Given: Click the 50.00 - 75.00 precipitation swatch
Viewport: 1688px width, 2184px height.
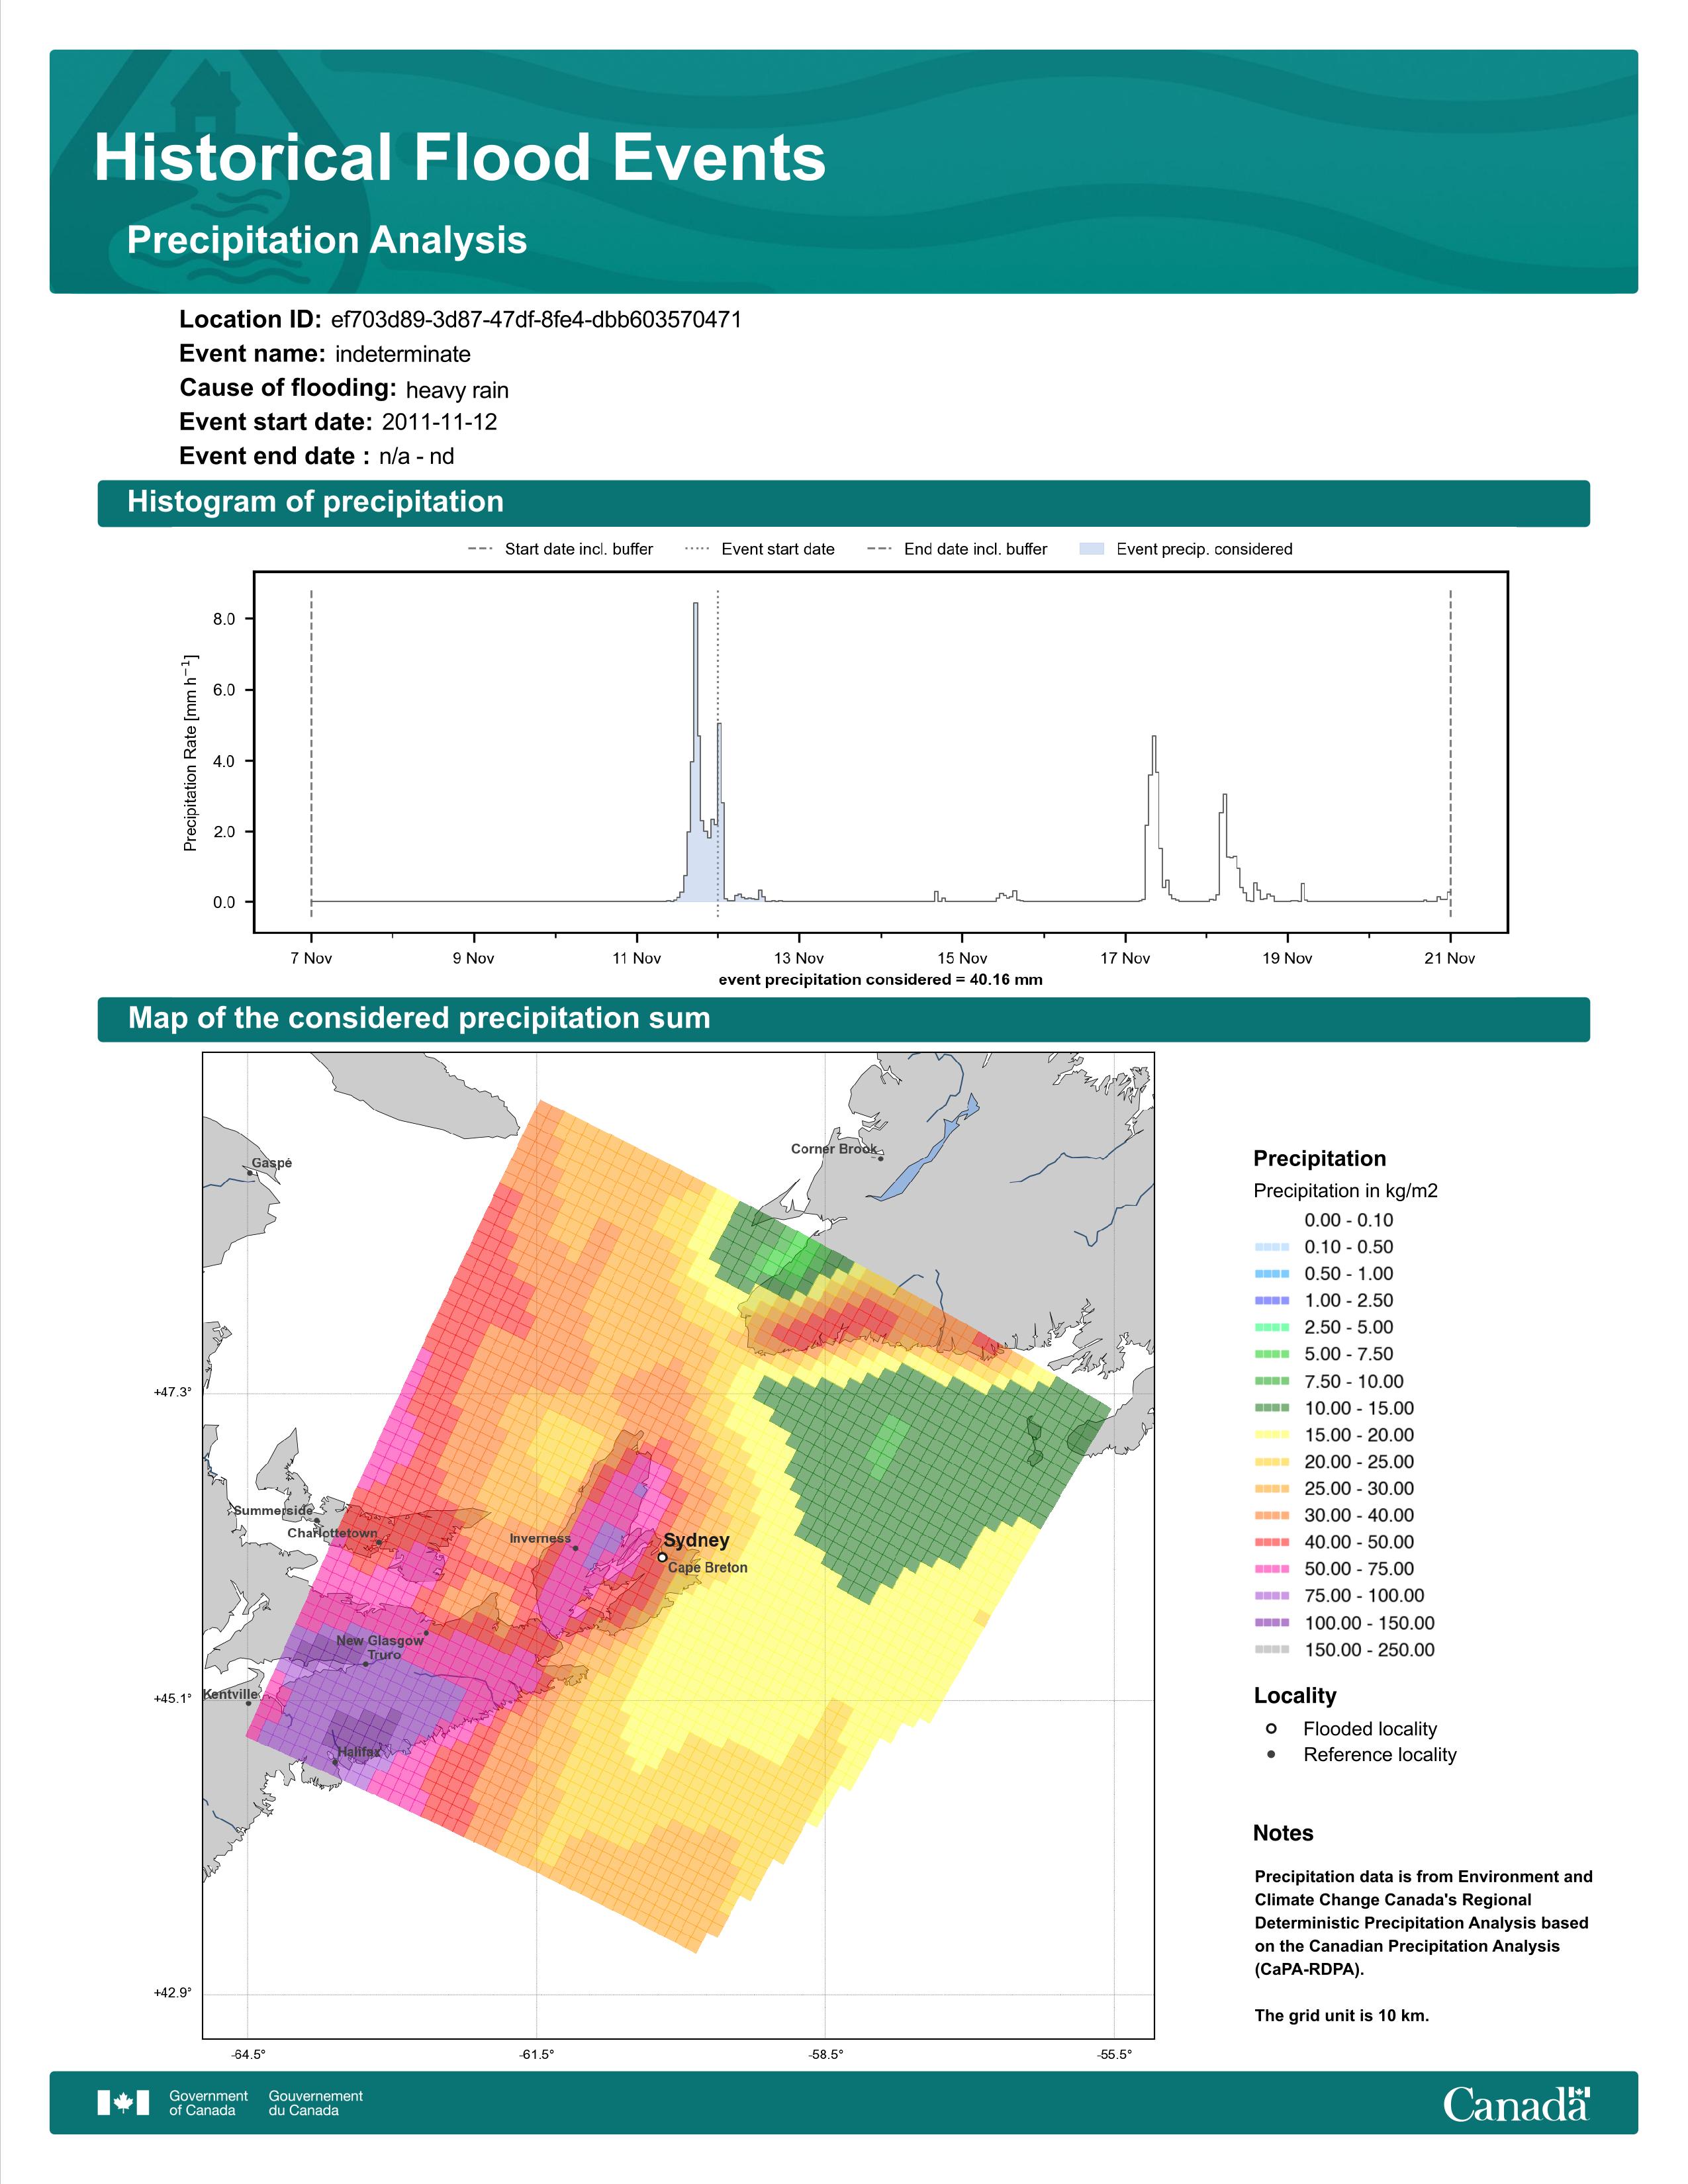Looking at the screenshot, I should tap(1272, 1569).
